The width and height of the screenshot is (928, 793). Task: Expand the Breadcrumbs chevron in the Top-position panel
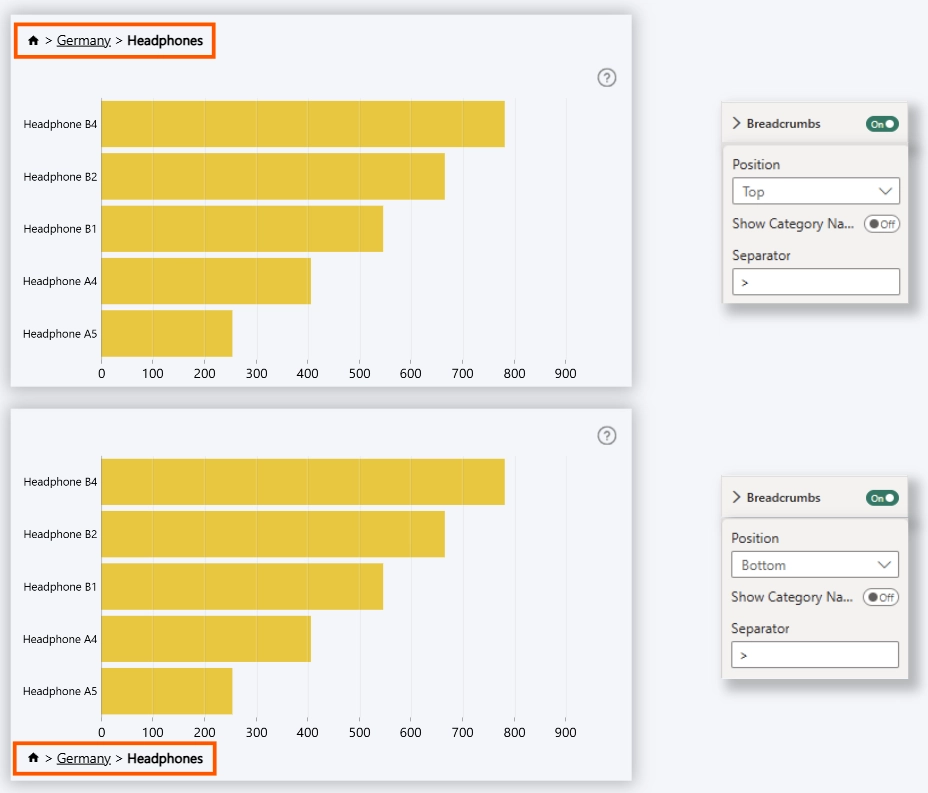tap(736, 124)
